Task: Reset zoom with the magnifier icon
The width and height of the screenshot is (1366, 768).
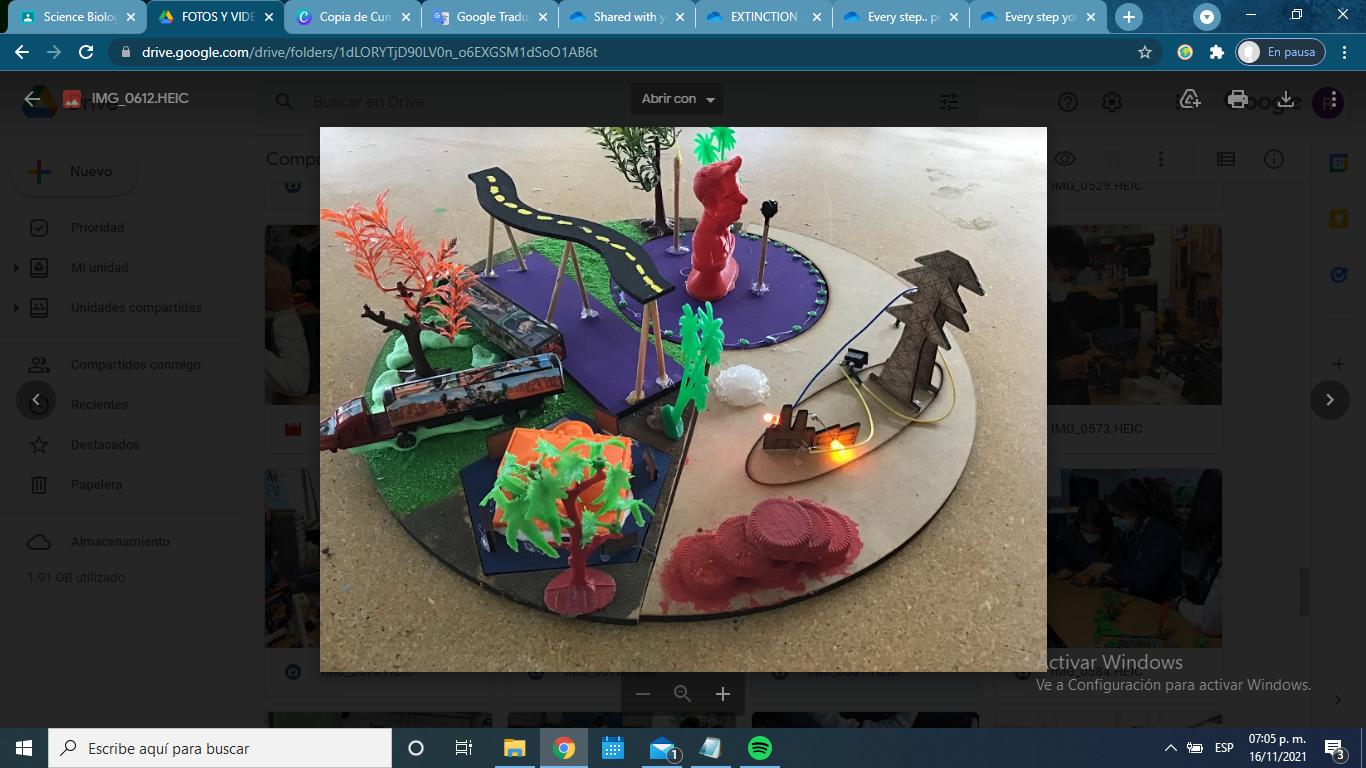Action: point(682,694)
